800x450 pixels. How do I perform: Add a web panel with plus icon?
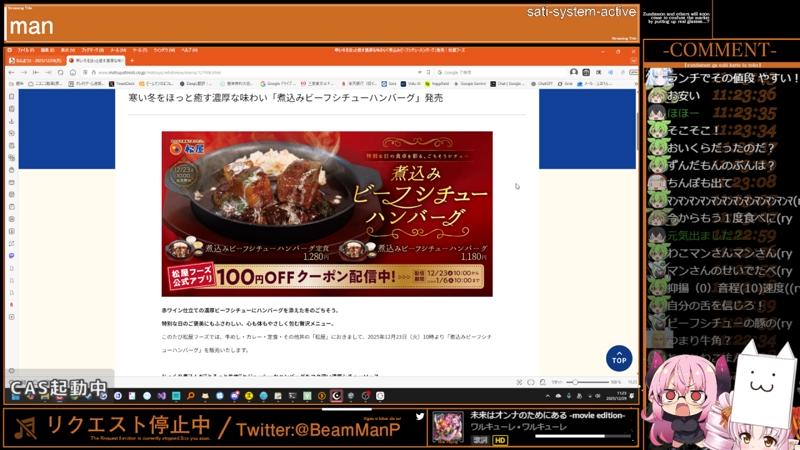[11, 317]
